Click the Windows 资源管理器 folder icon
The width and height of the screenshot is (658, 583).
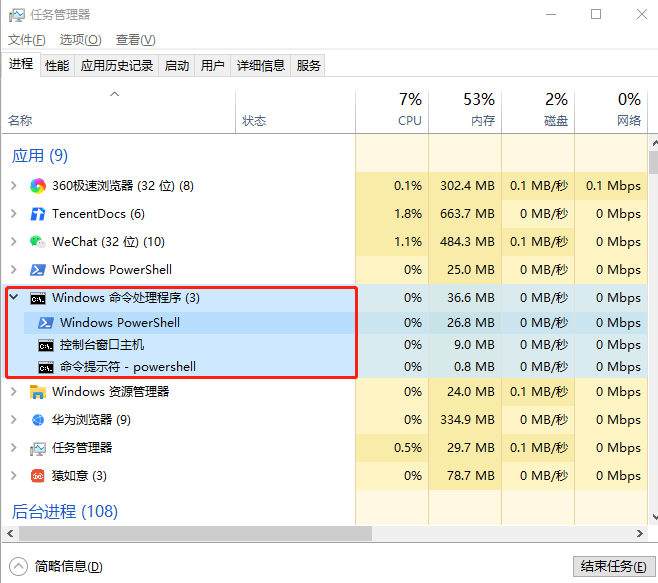(x=38, y=392)
